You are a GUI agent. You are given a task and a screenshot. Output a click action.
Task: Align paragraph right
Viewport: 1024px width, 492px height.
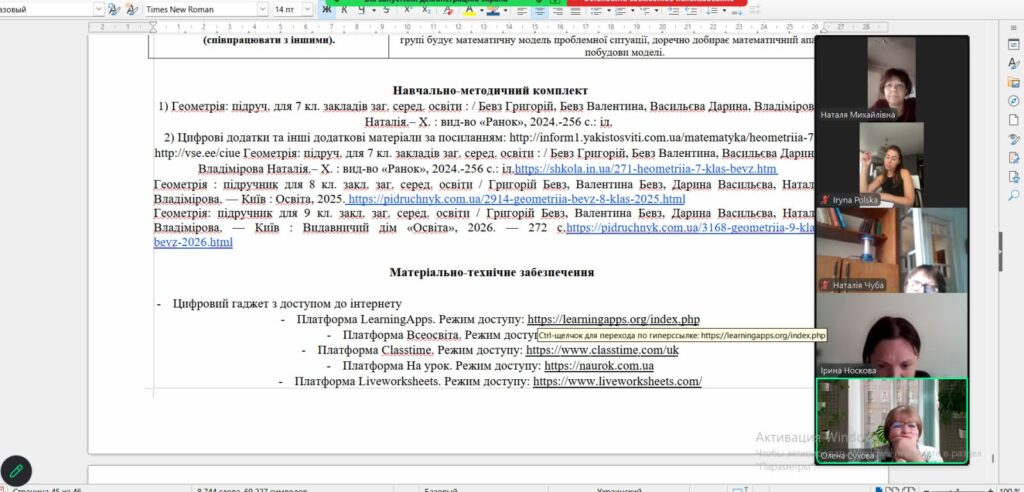pos(556,10)
